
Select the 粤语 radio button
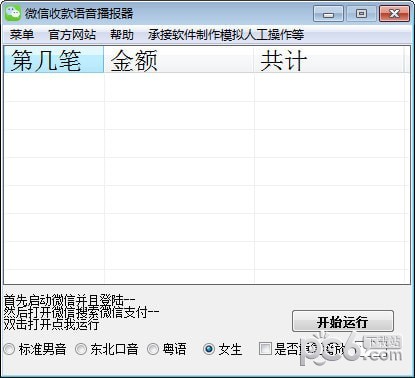(153, 349)
